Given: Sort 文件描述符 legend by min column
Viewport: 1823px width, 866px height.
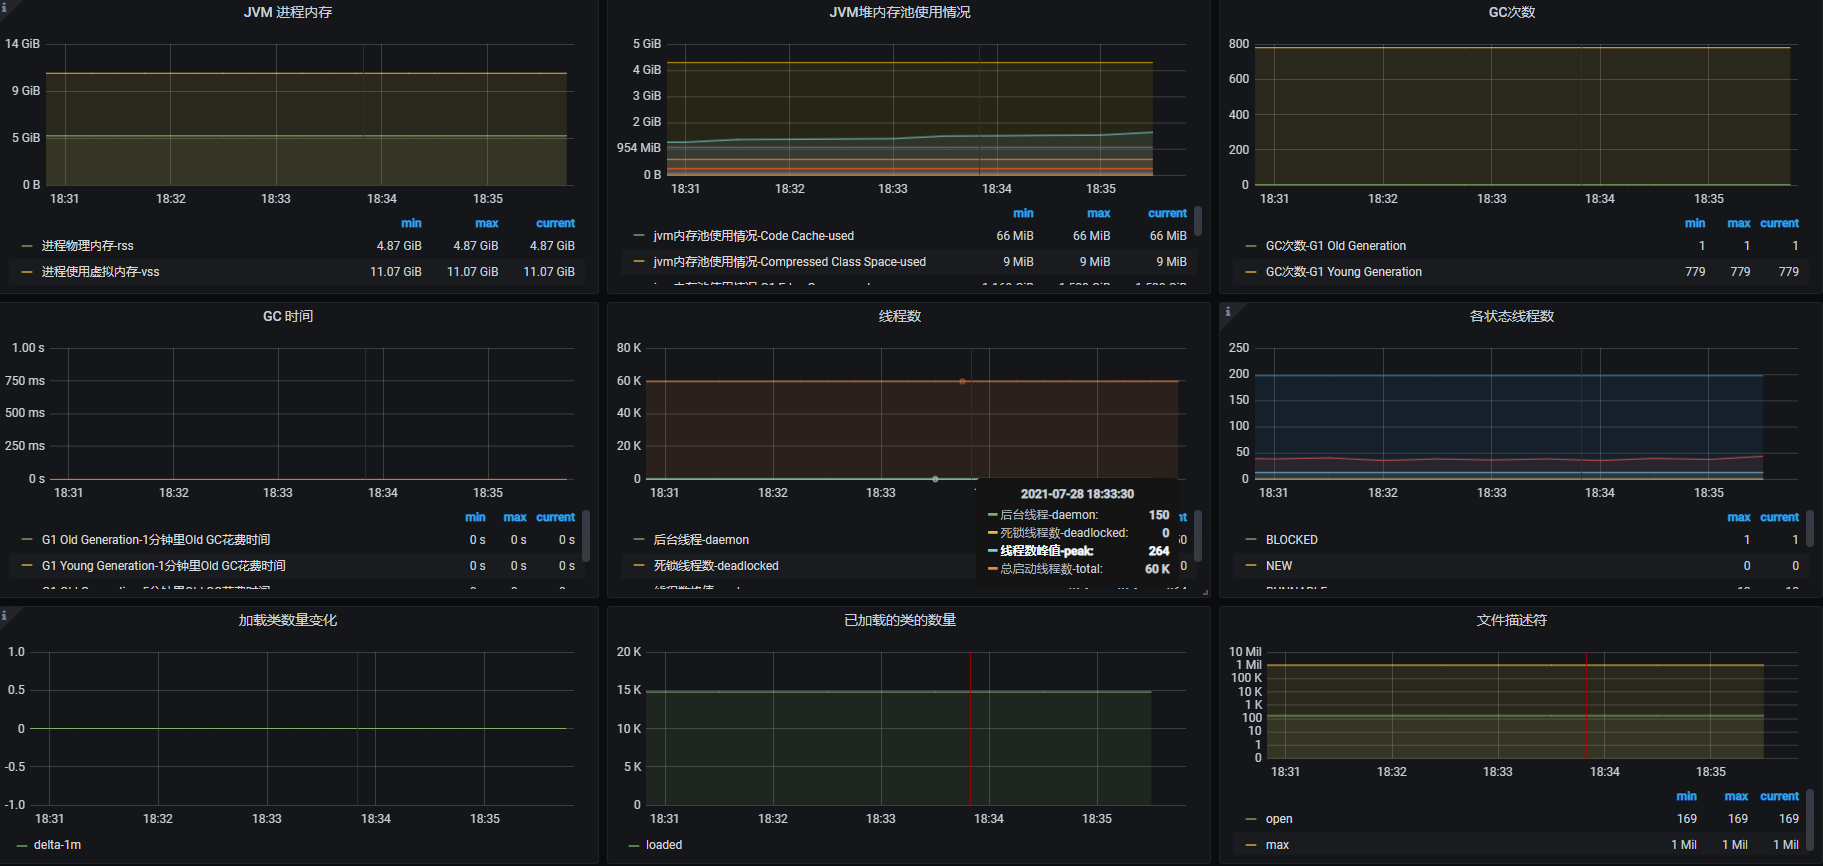Looking at the screenshot, I should click(1687, 796).
